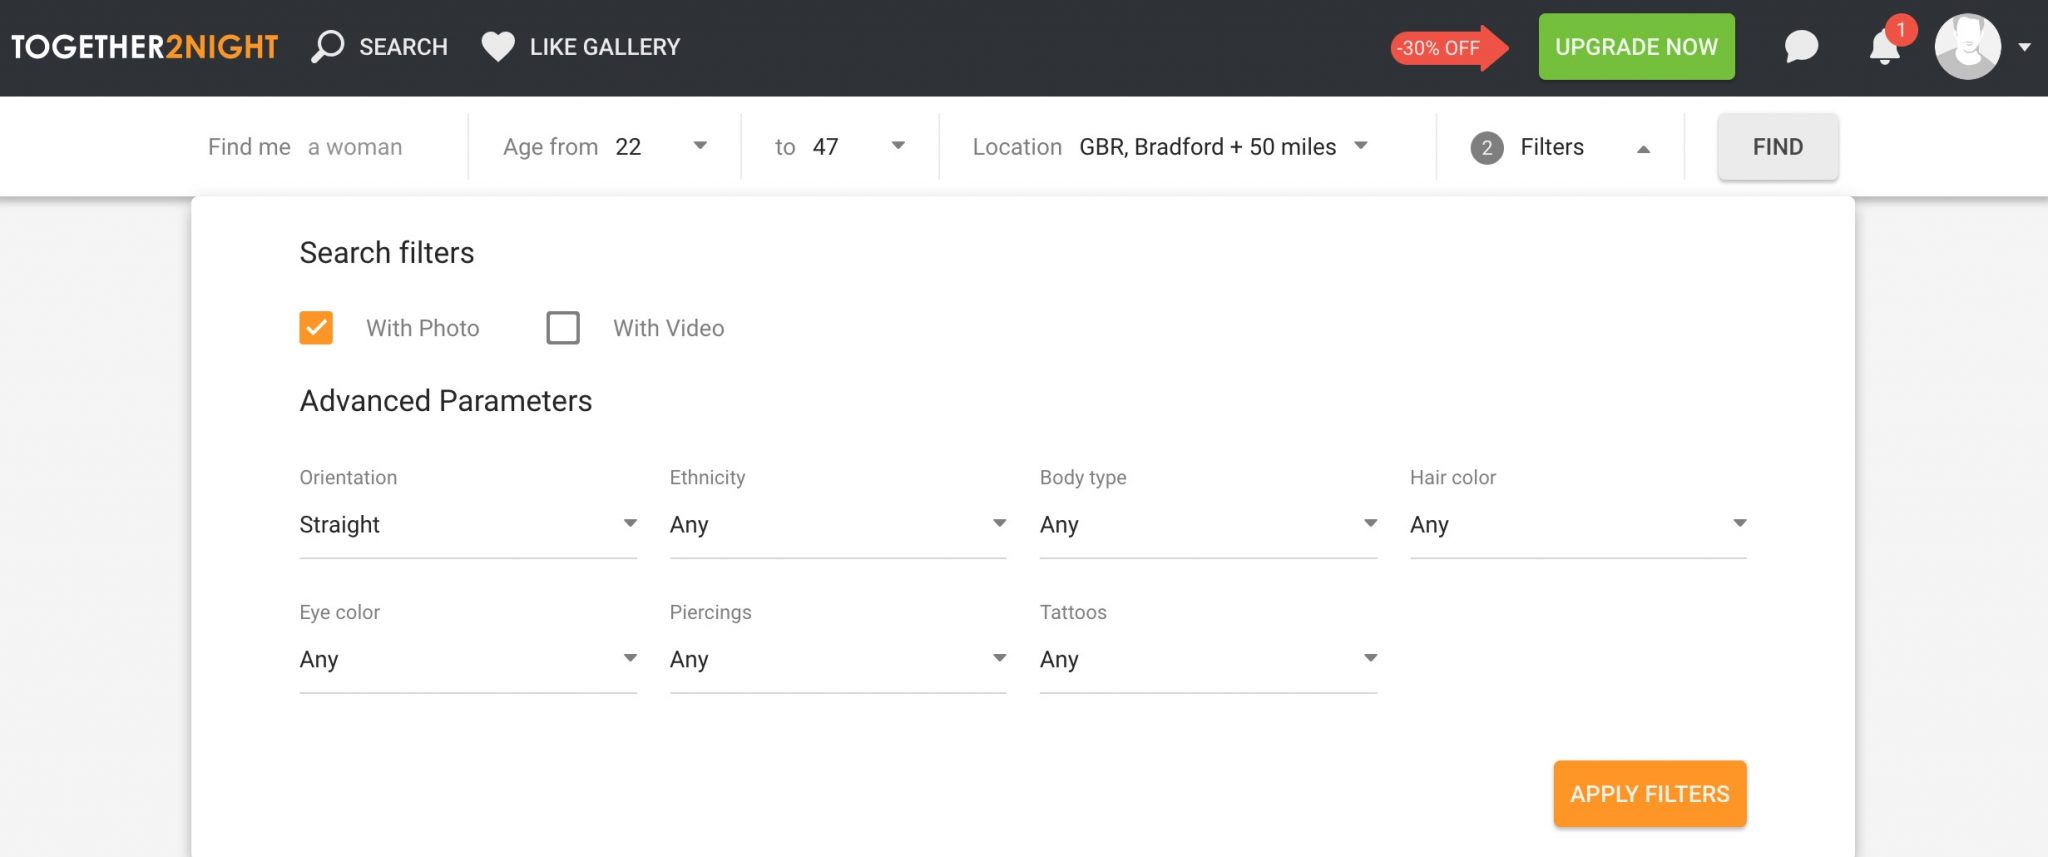Click the heart Like Gallery icon

[497, 47]
